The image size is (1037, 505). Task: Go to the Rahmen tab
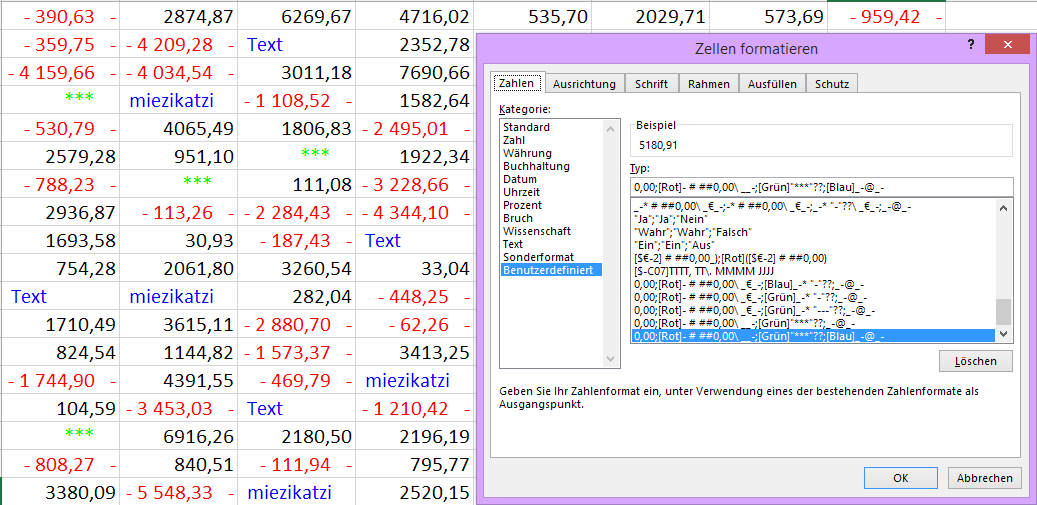708,84
